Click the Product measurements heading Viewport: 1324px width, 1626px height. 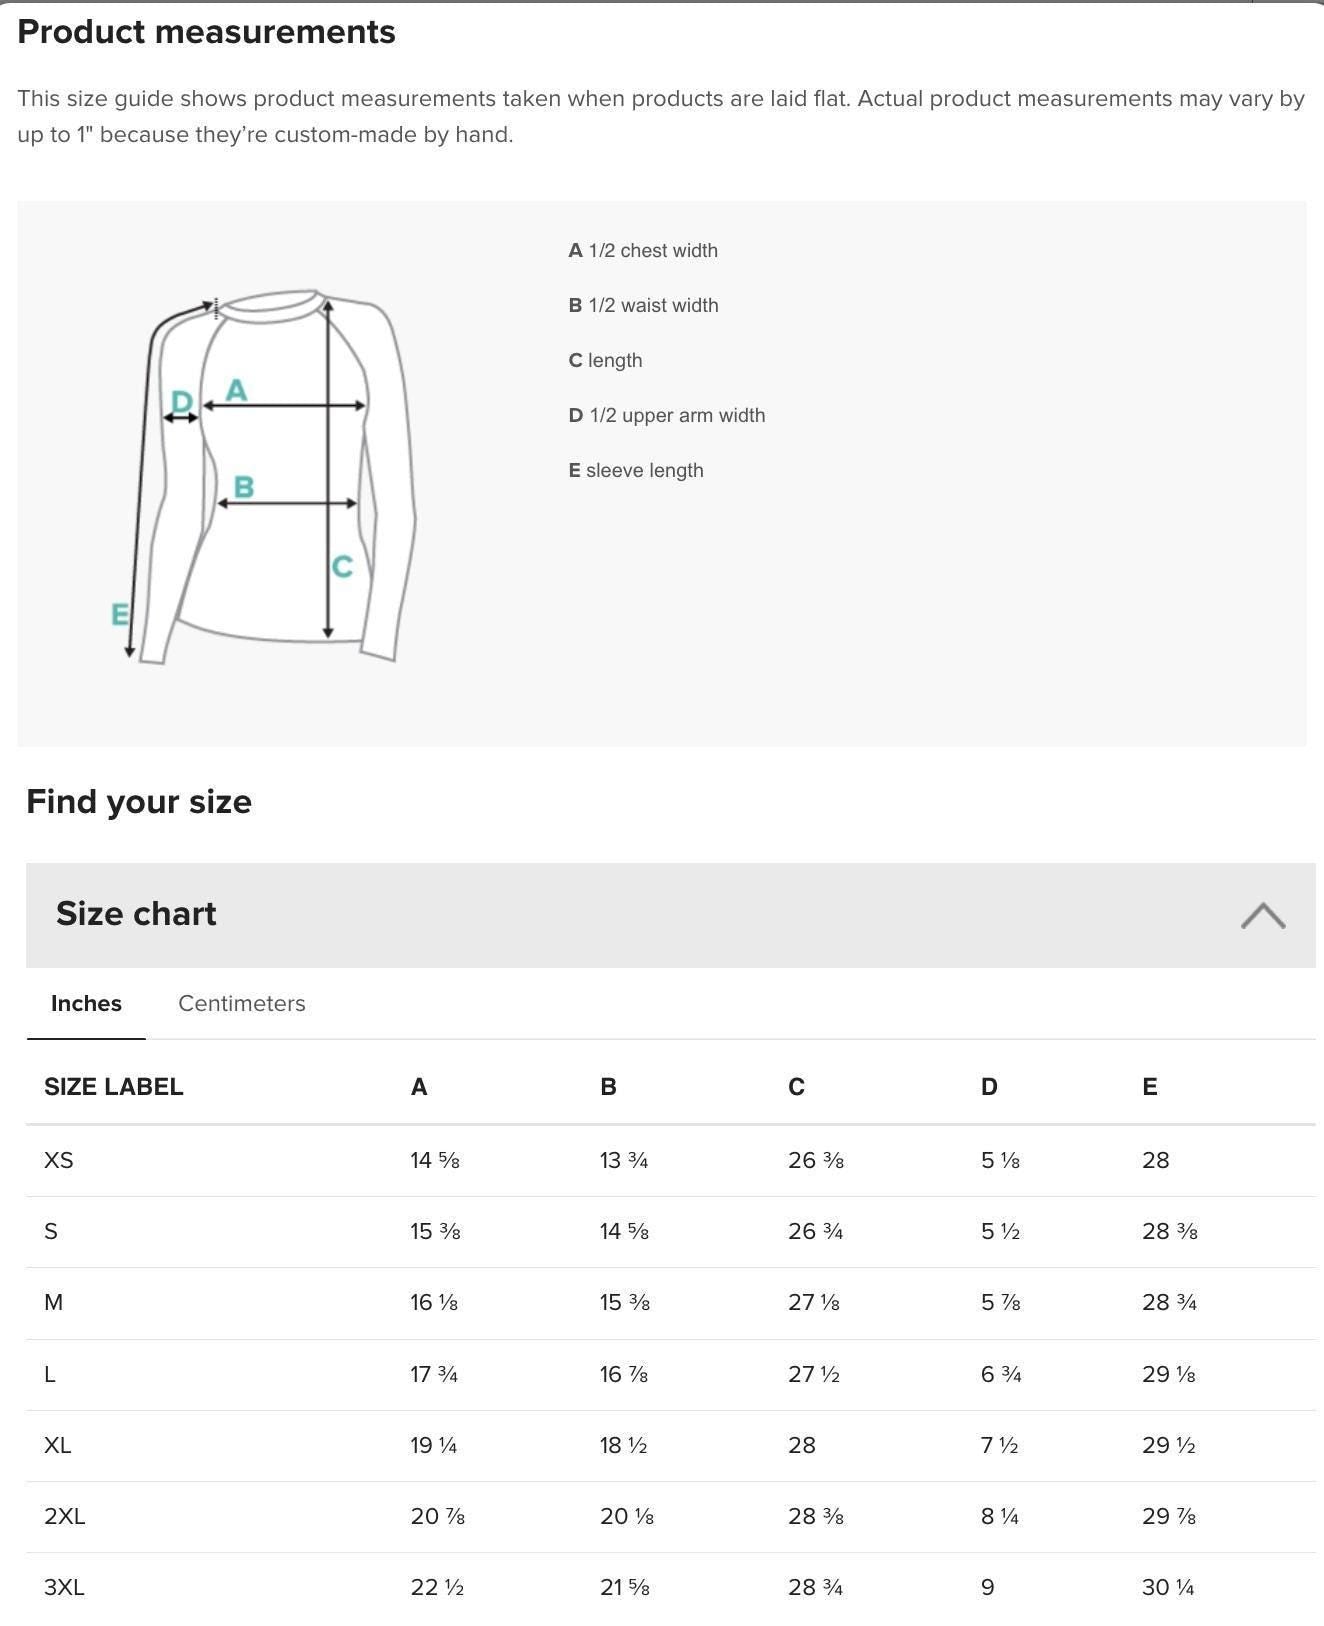click(x=209, y=31)
